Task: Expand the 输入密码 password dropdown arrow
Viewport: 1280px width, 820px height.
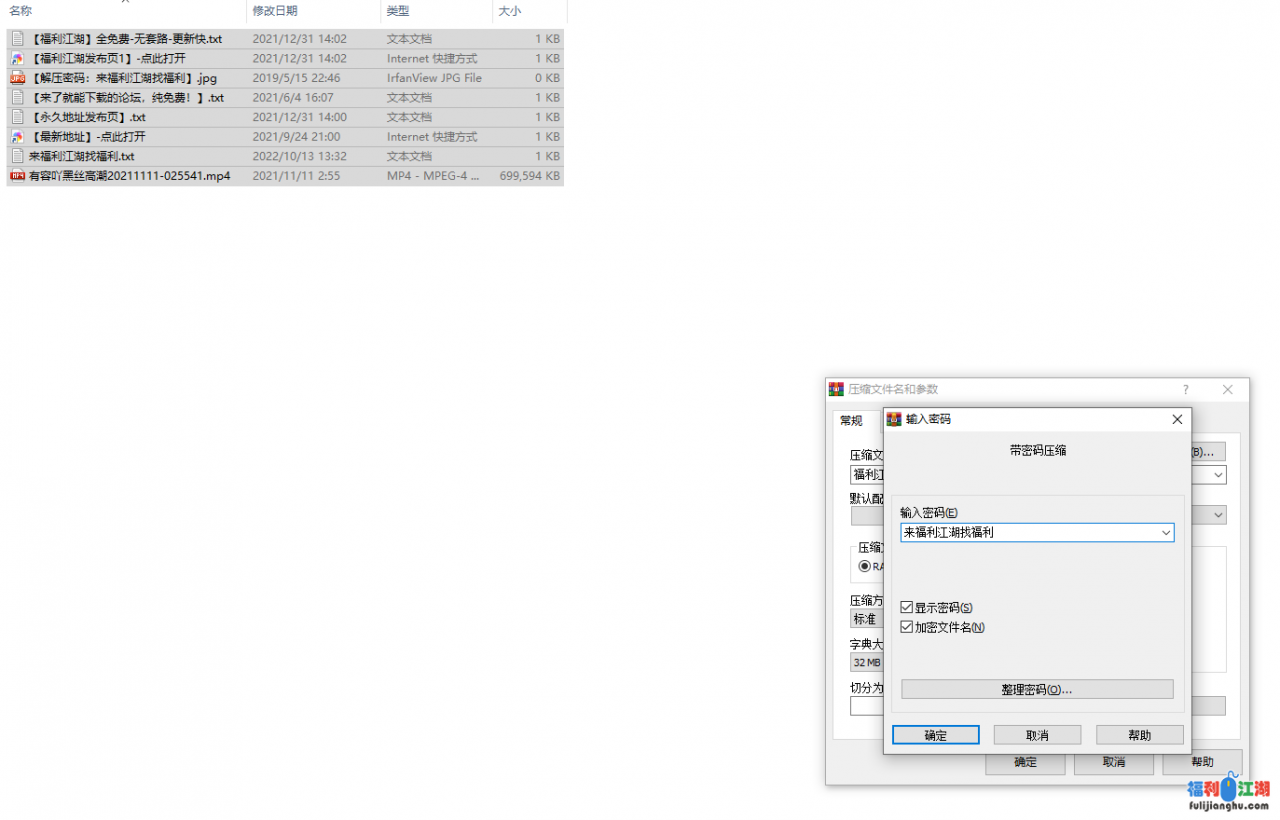Action: pyautogui.click(x=1166, y=534)
